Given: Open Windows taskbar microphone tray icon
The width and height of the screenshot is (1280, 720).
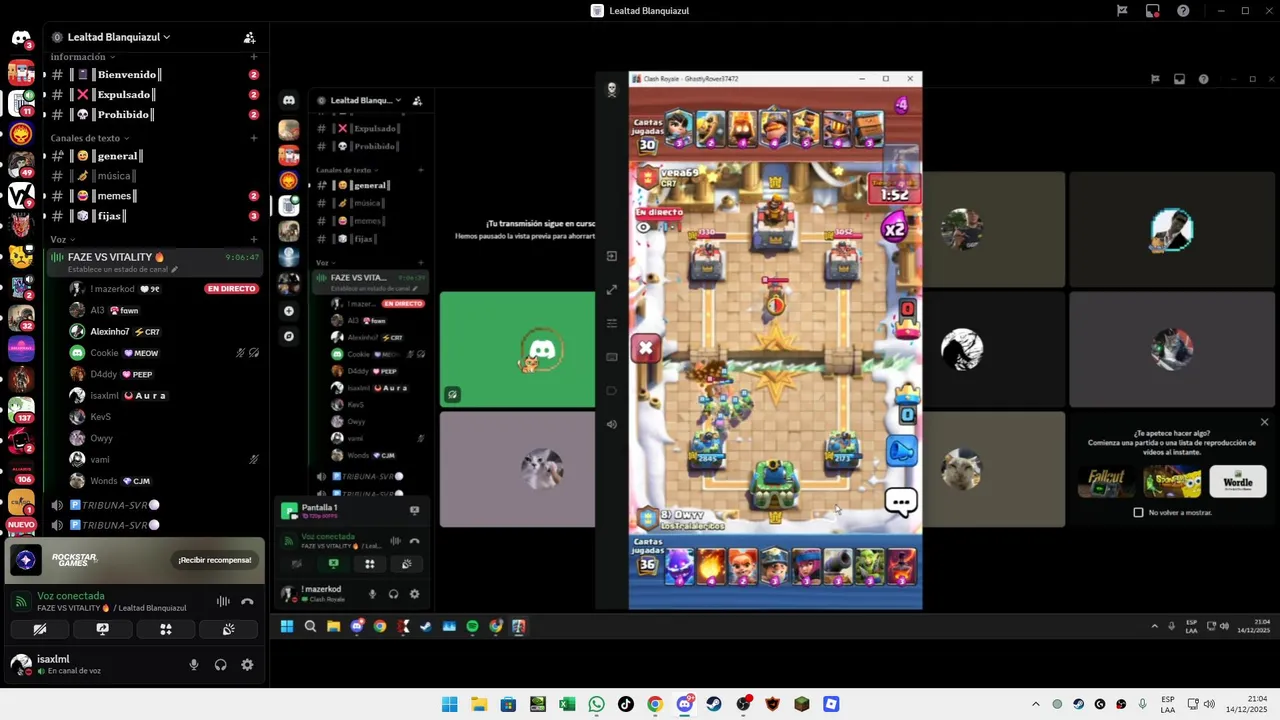Looking at the screenshot, I should (1142, 704).
